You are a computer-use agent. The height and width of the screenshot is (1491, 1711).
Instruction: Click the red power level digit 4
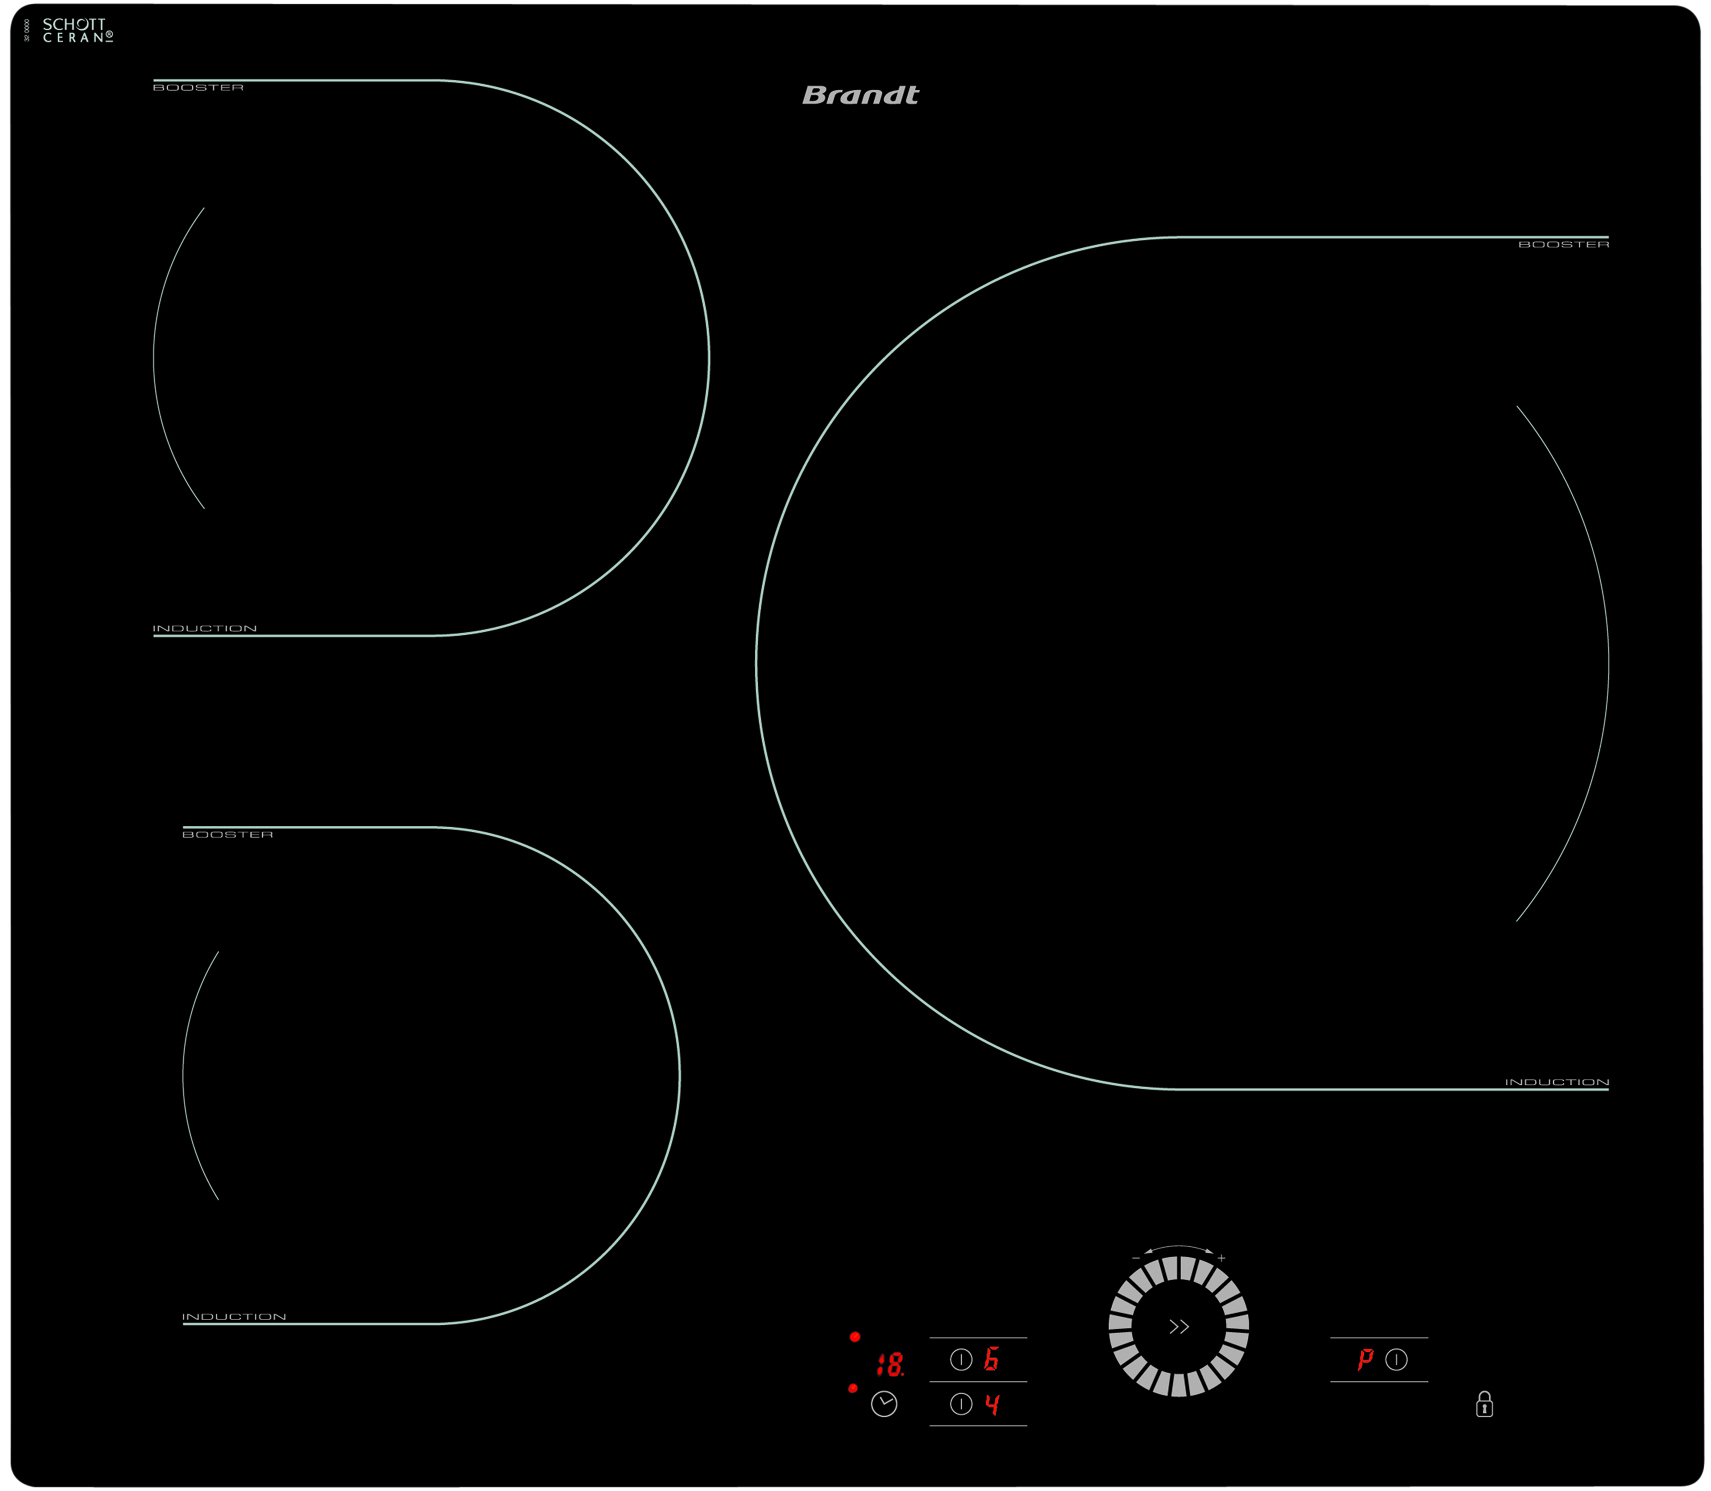point(991,1404)
